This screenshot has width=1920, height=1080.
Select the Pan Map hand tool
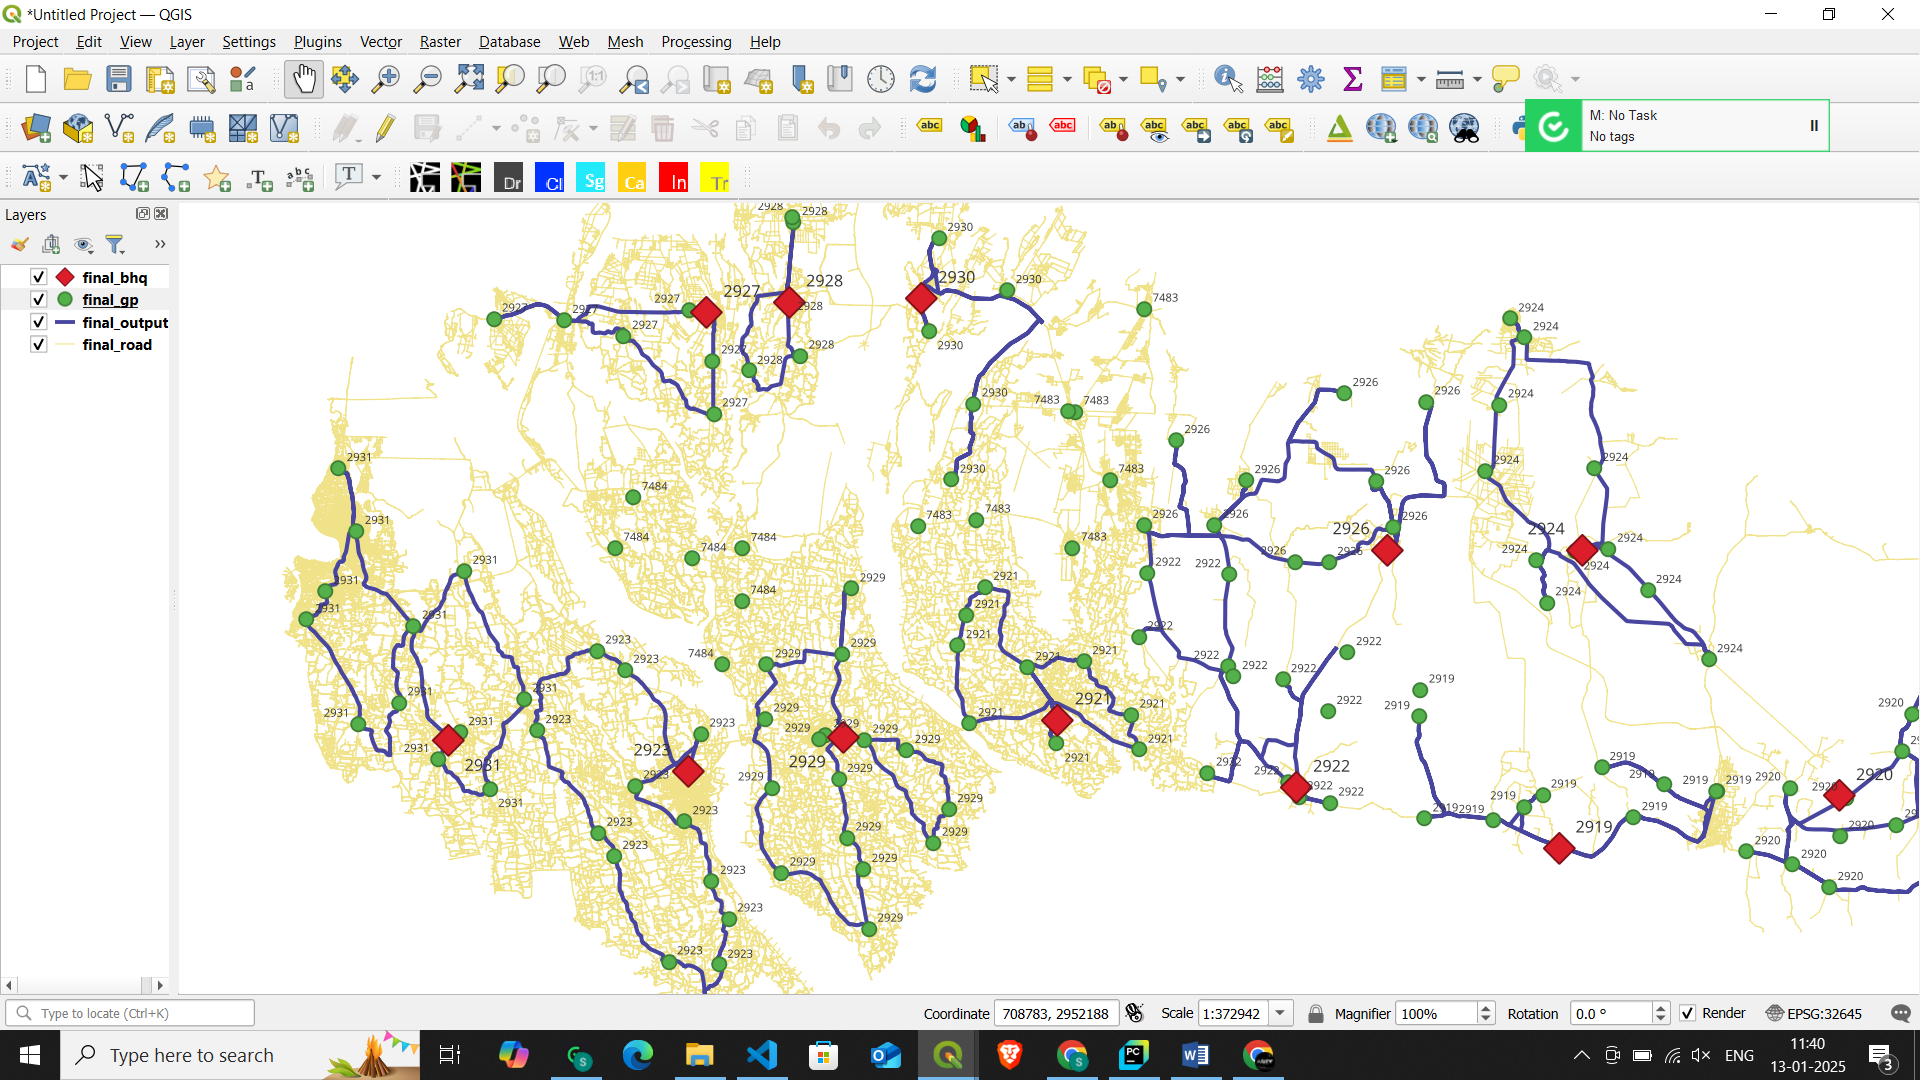pos(304,79)
